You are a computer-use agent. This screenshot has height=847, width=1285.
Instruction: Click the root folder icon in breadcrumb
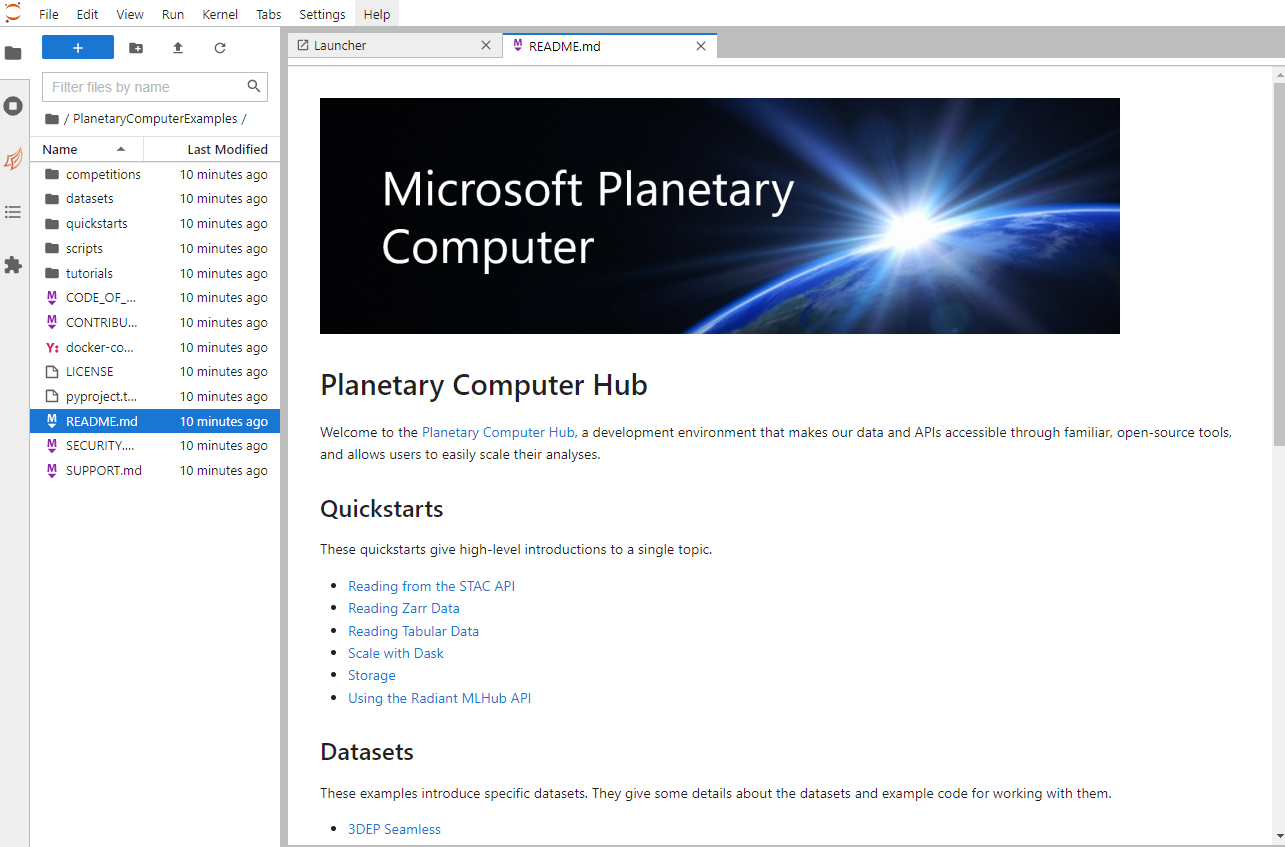[52, 119]
